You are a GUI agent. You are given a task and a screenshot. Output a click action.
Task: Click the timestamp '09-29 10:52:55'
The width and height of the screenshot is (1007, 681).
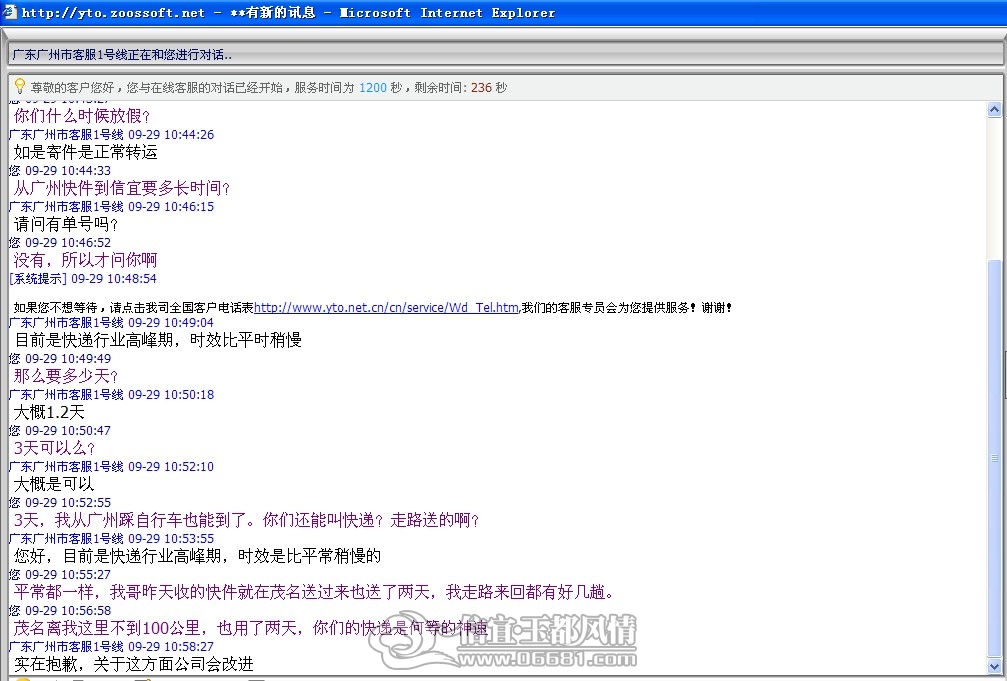(x=68, y=502)
